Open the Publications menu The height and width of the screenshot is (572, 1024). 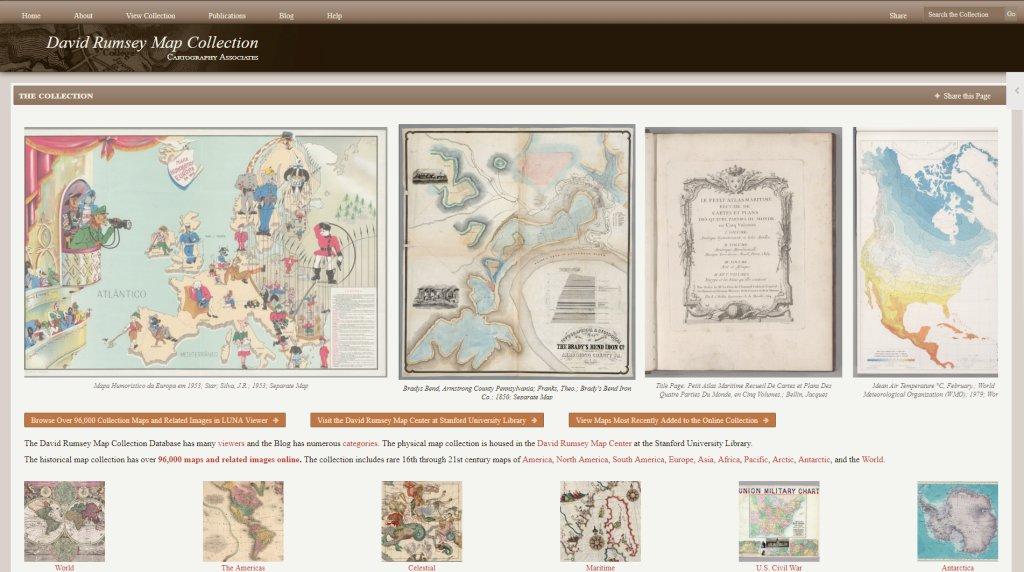coord(227,15)
